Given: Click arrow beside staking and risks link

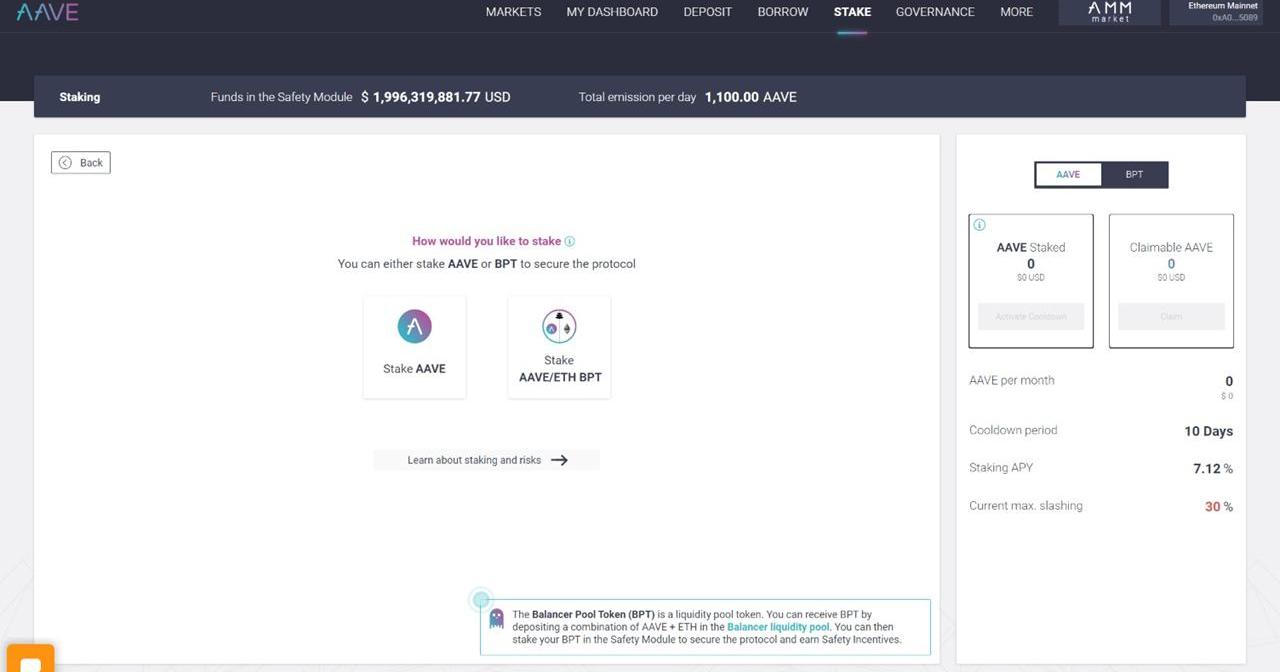Looking at the screenshot, I should pyautogui.click(x=560, y=460).
